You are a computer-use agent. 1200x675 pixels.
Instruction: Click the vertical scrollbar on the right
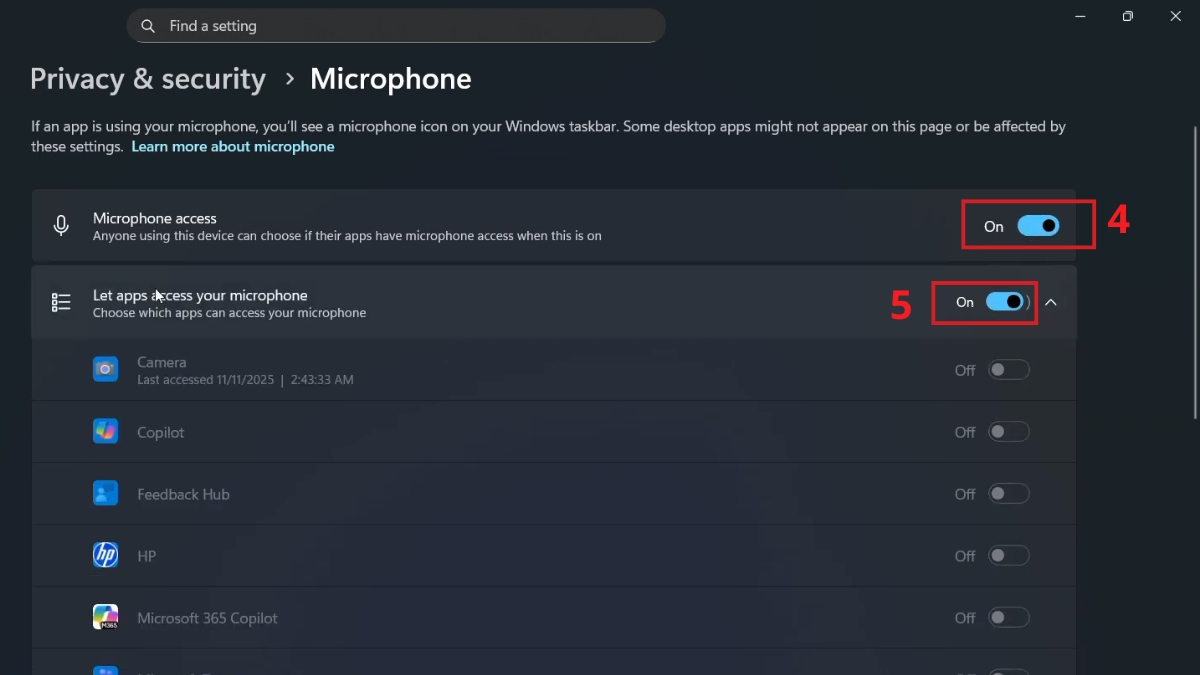pos(1194,272)
